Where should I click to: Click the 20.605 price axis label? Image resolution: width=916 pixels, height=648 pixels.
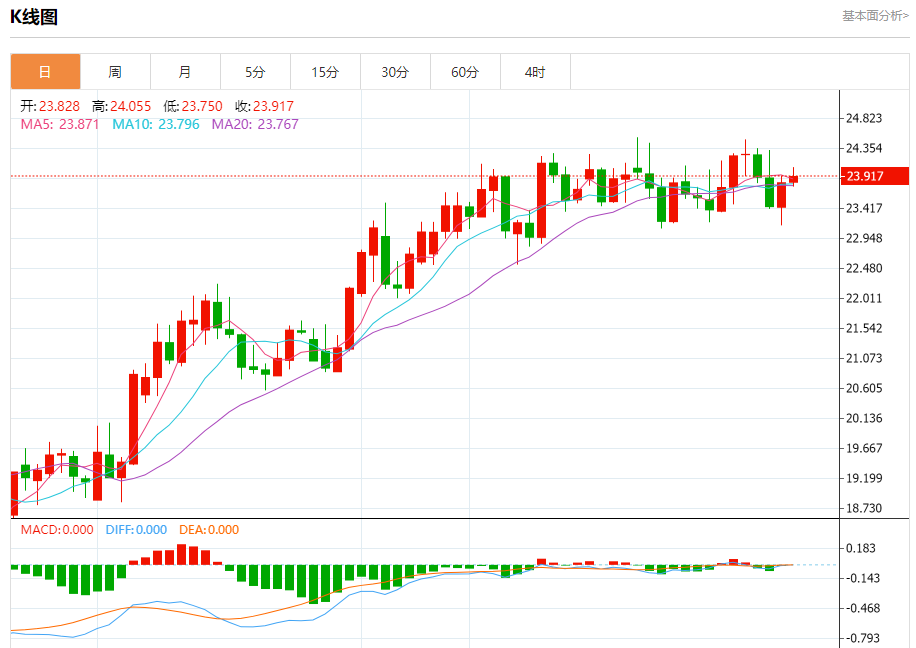[864, 389]
